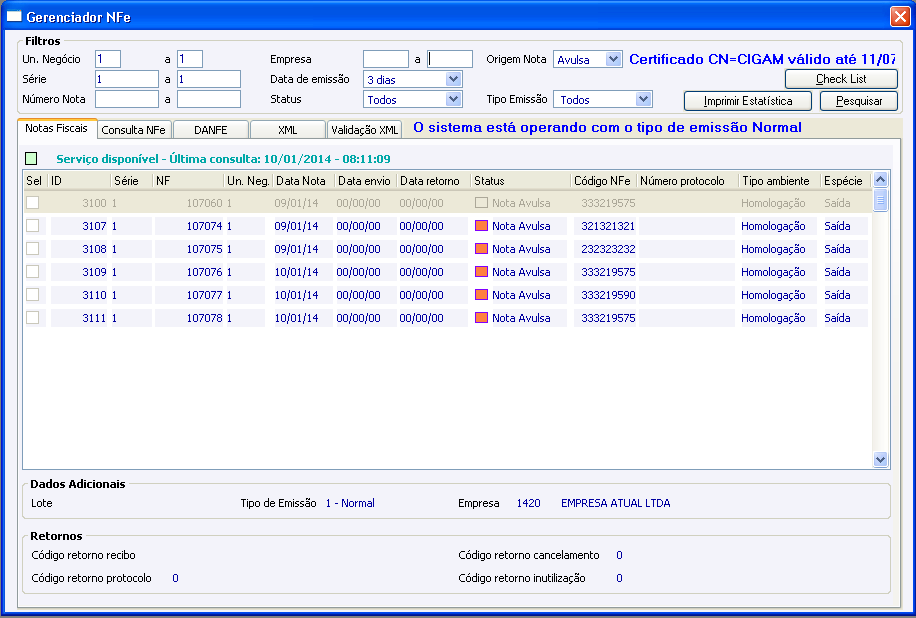Select checkbox for note ID 3108
The image size is (916, 618).
click(x=33, y=249)
